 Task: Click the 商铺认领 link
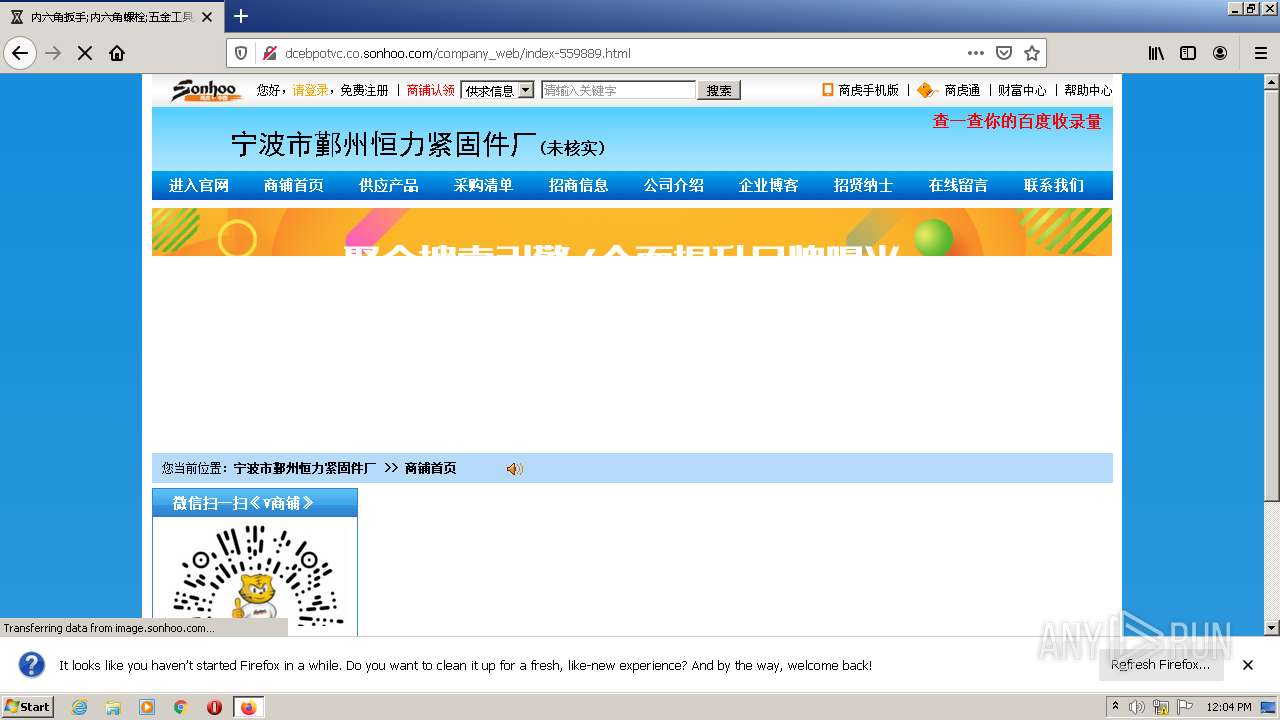(431, 90)
